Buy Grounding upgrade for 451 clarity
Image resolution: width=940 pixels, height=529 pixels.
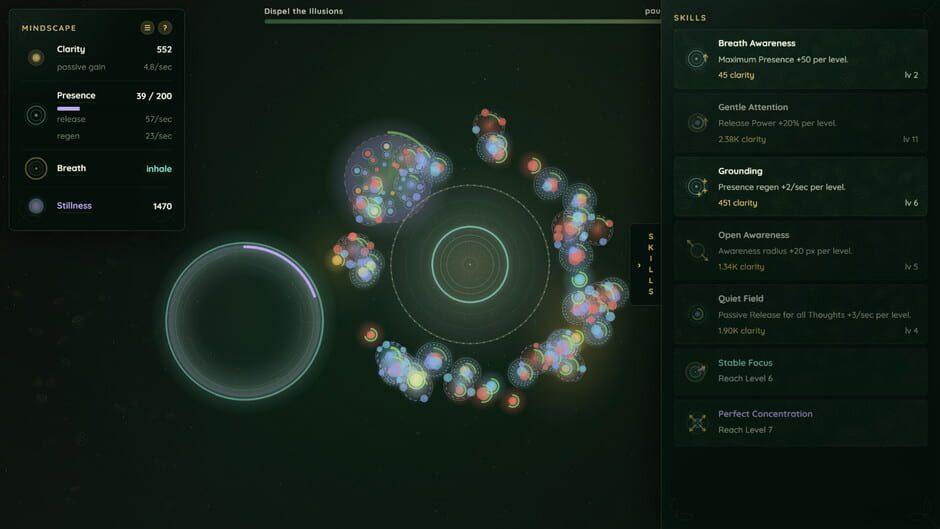coord(800,187)
